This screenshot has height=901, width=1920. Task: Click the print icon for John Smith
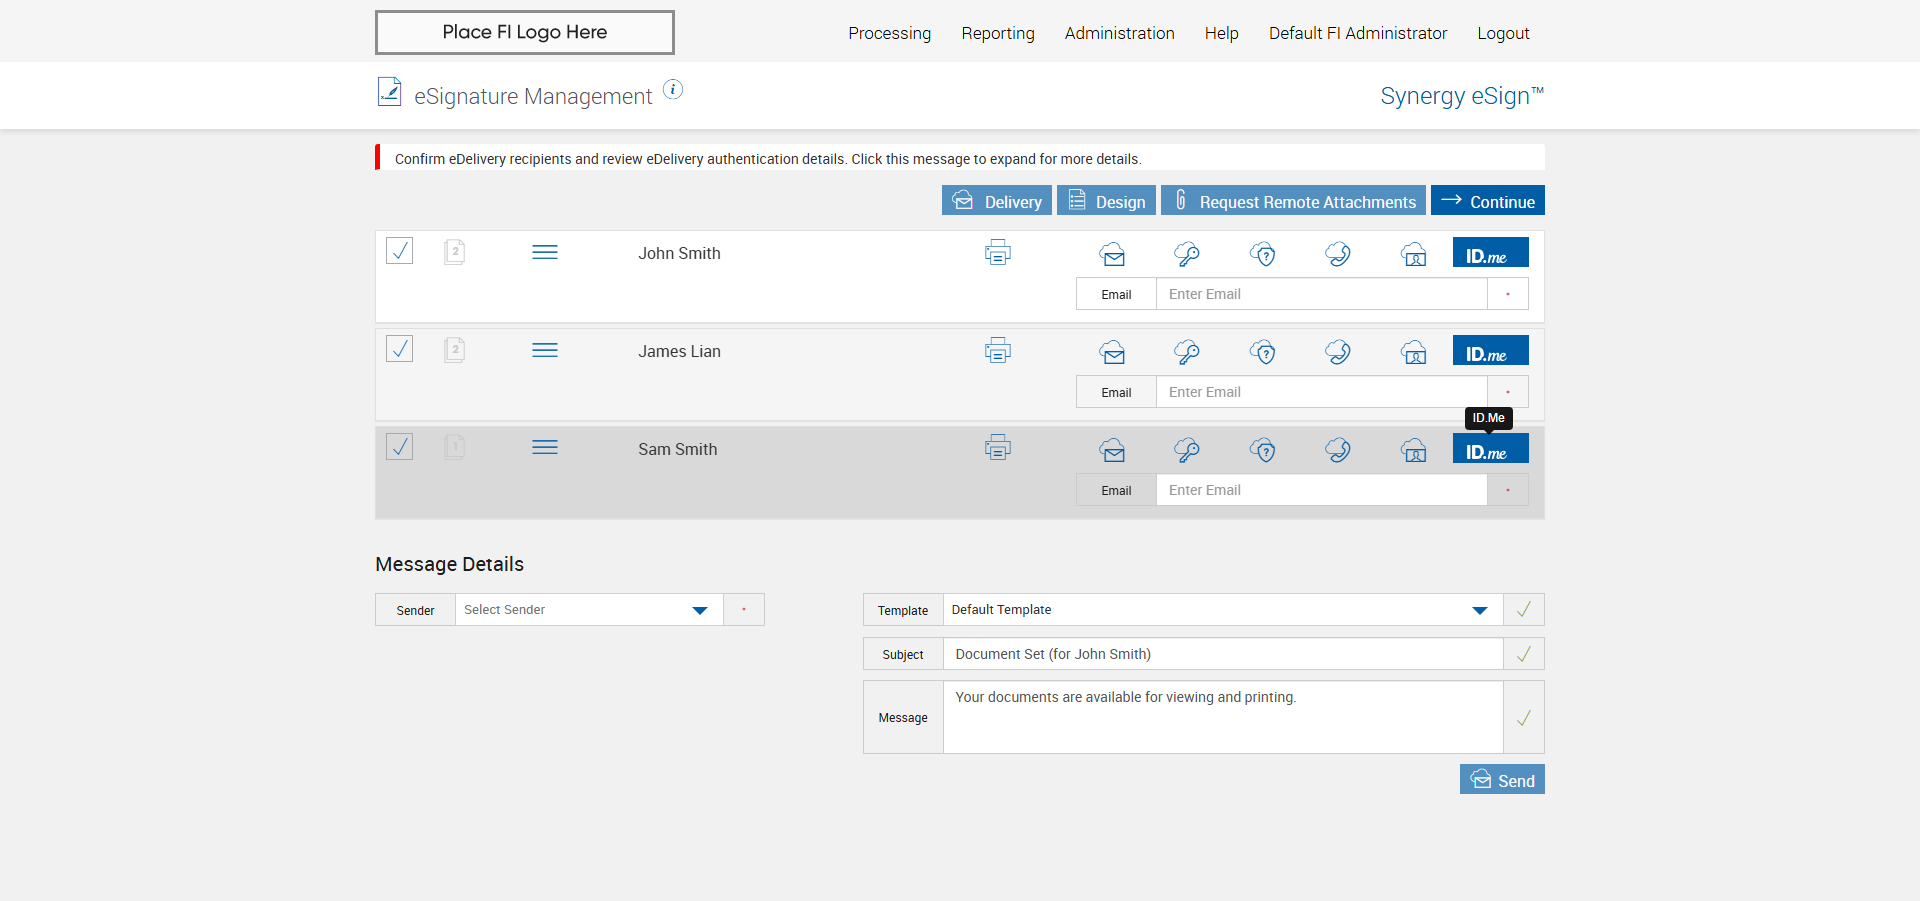pyautogui.click(x=997, y=253)
